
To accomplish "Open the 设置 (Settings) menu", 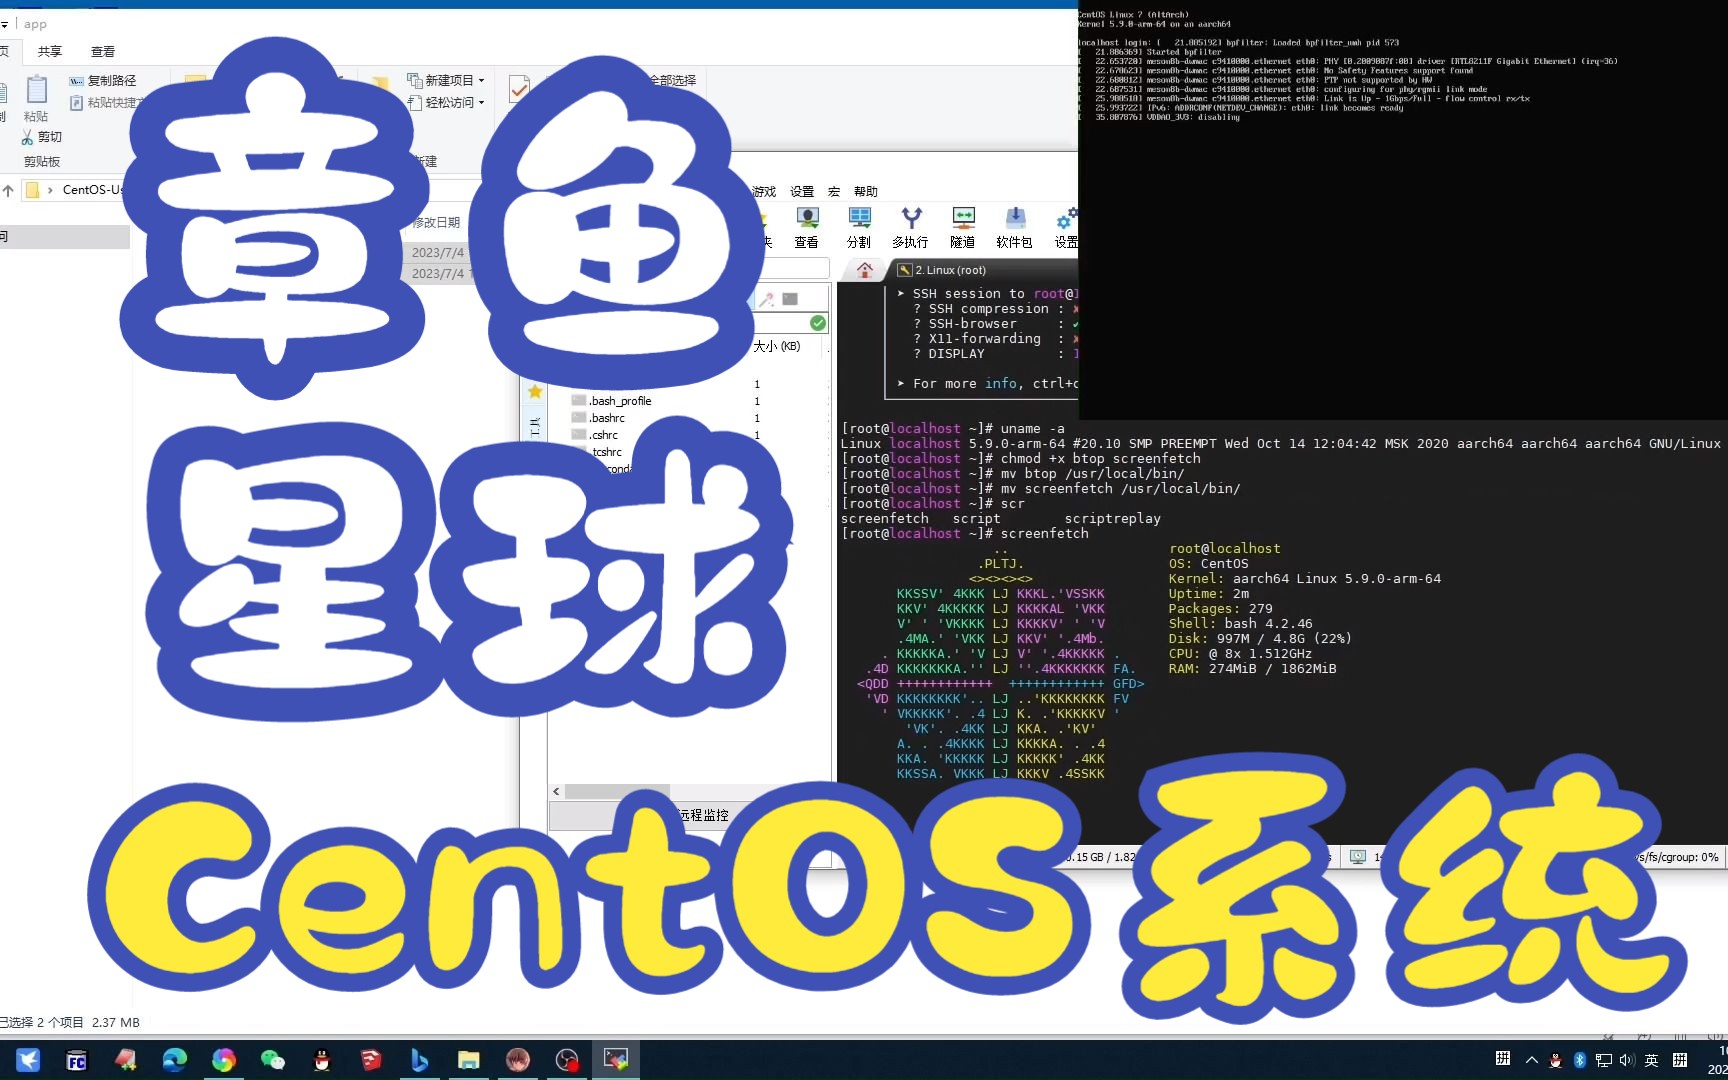I will pyautogui.click(x=802, y=191).
